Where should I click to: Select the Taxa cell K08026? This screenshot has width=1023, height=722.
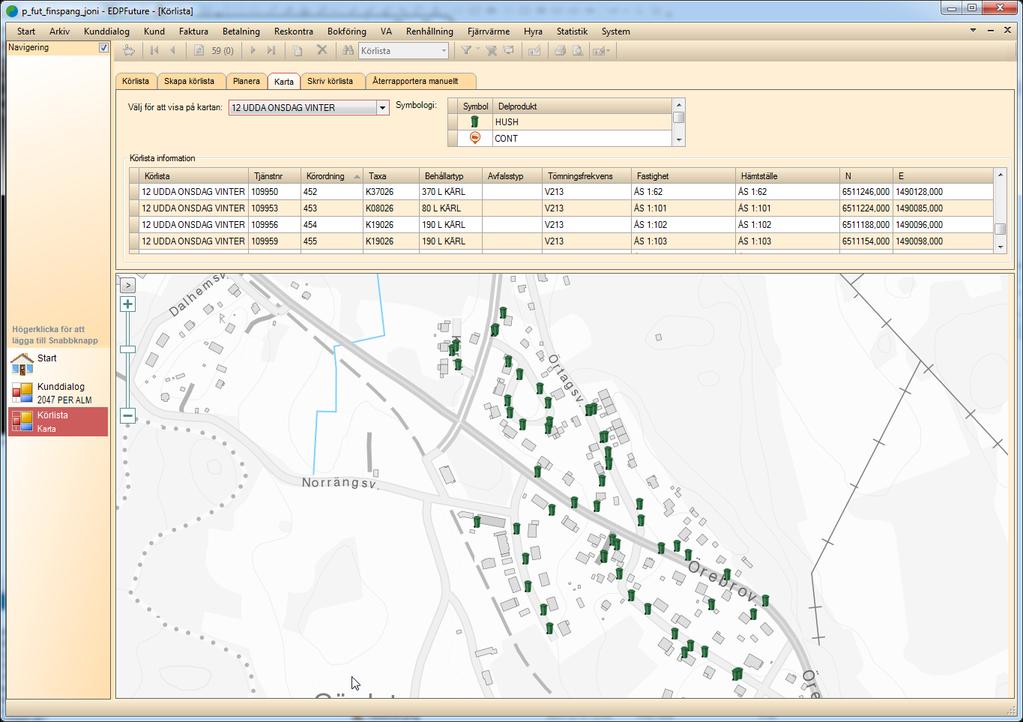391,208
